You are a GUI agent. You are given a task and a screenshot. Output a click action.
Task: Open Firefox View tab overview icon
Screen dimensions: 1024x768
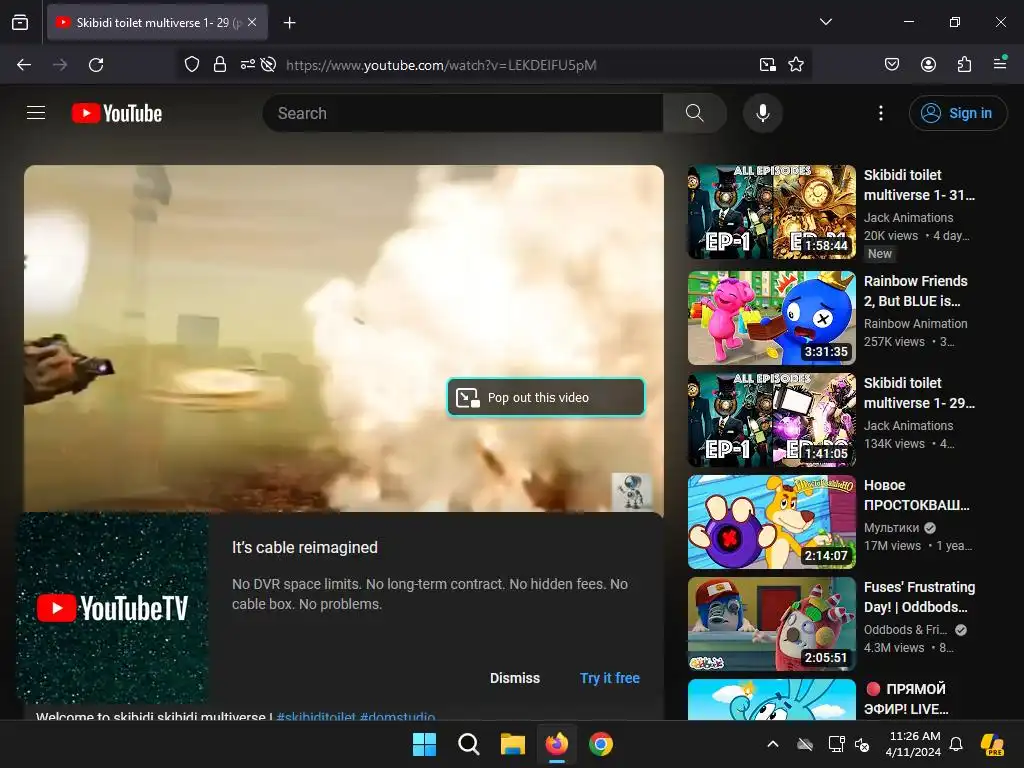coord(20,22)
